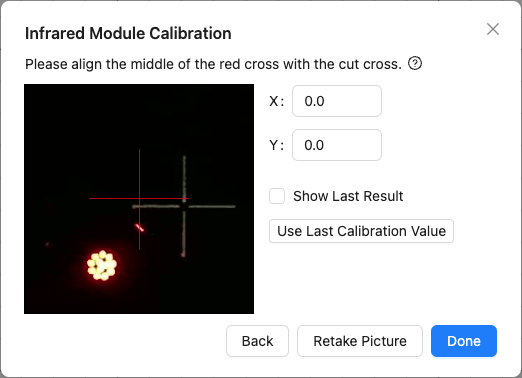522x378 pixels.
Task: Click the Show Last Result label text
Action: click(348, 196)
